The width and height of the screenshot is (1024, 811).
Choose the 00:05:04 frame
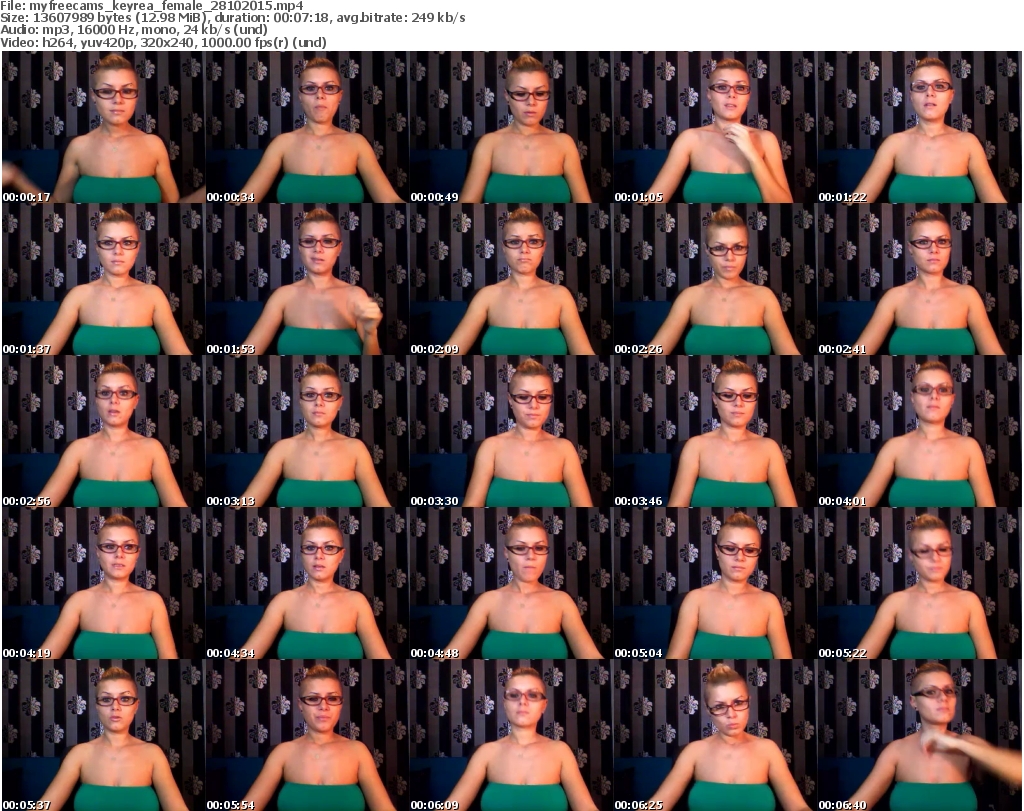tap(714, 584)
